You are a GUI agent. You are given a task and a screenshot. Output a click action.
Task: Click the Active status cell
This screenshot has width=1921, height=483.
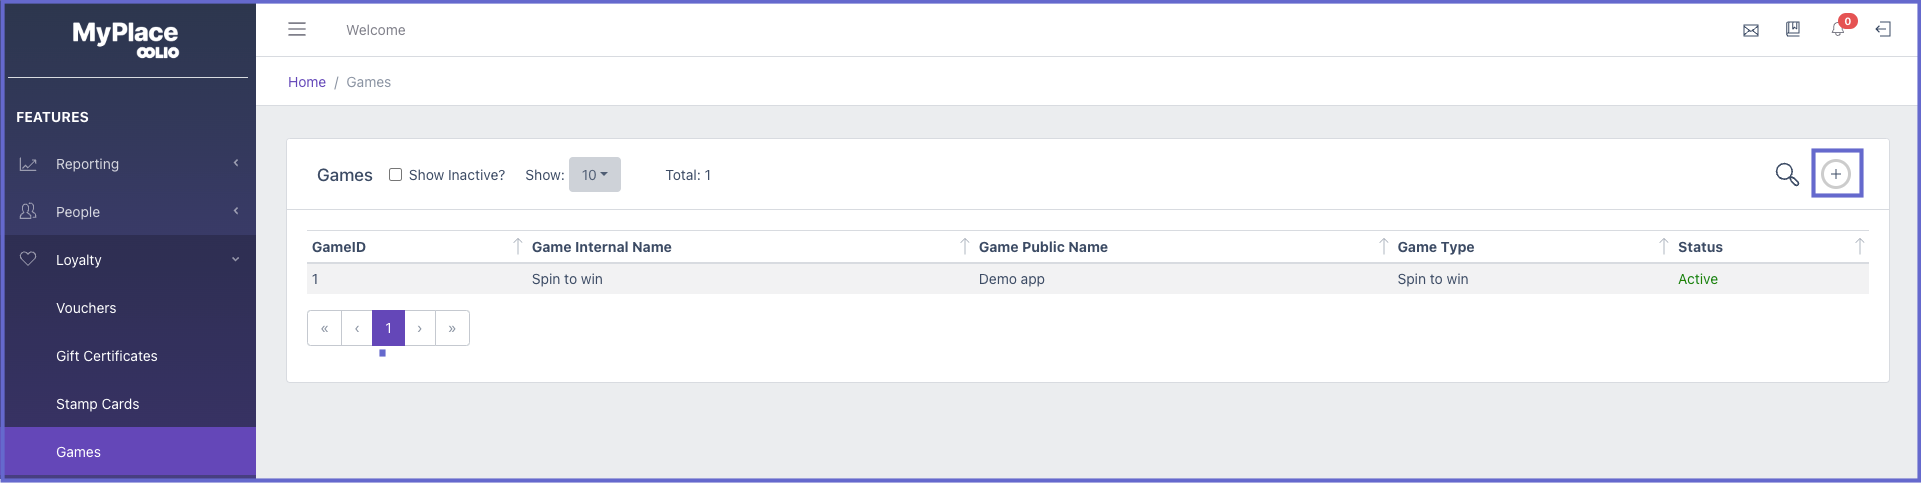[1698, 279]
